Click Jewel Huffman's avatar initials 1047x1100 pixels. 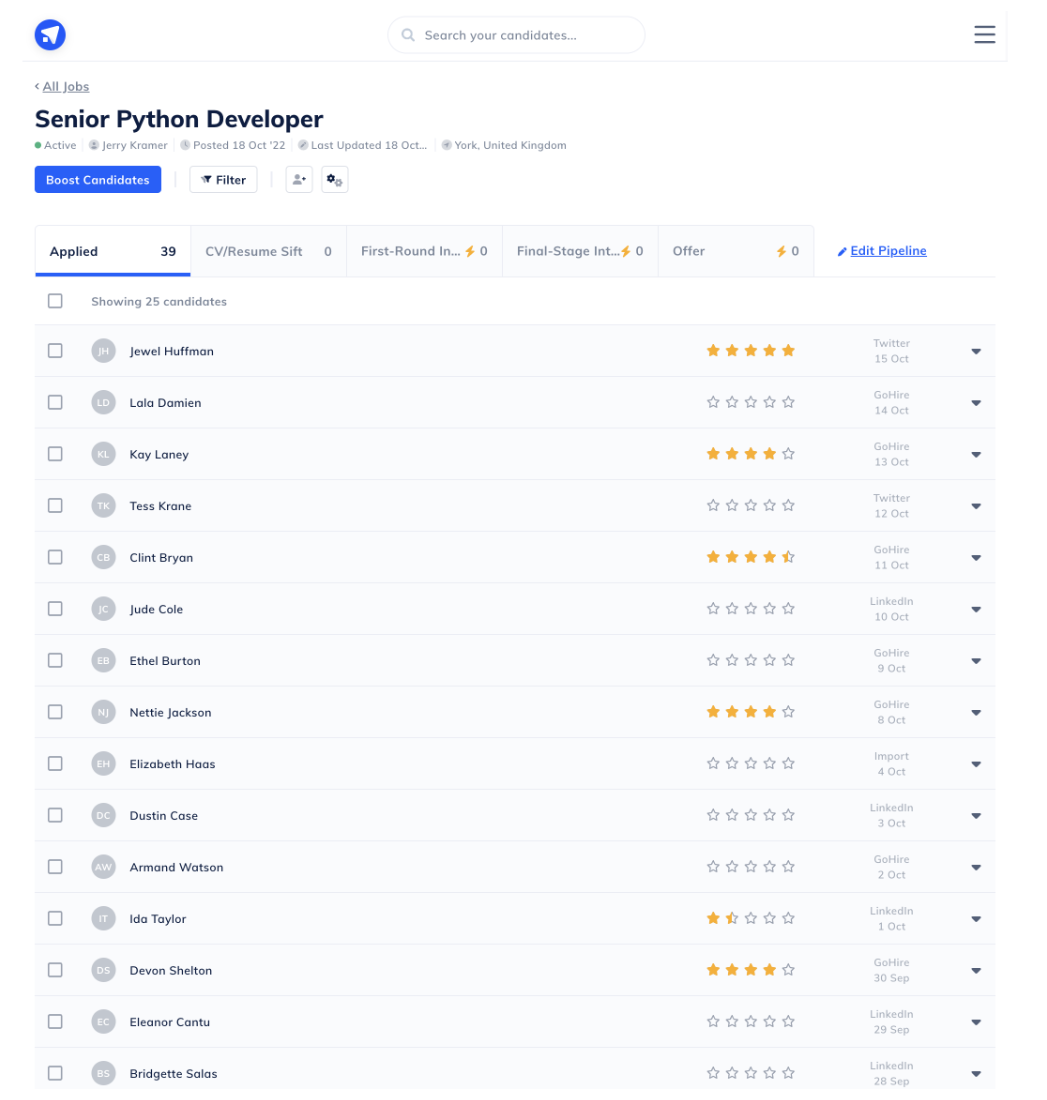[103, 351]
